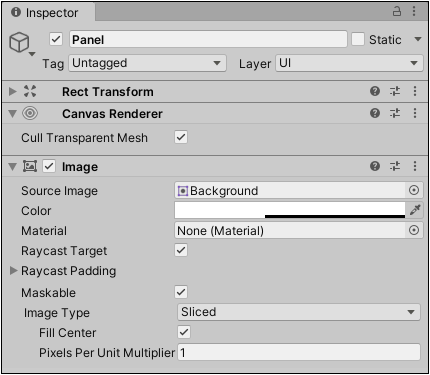Expand the Raycast Padding foldout arrow
This screenshot has width=430, height=375.
(13, 270)
